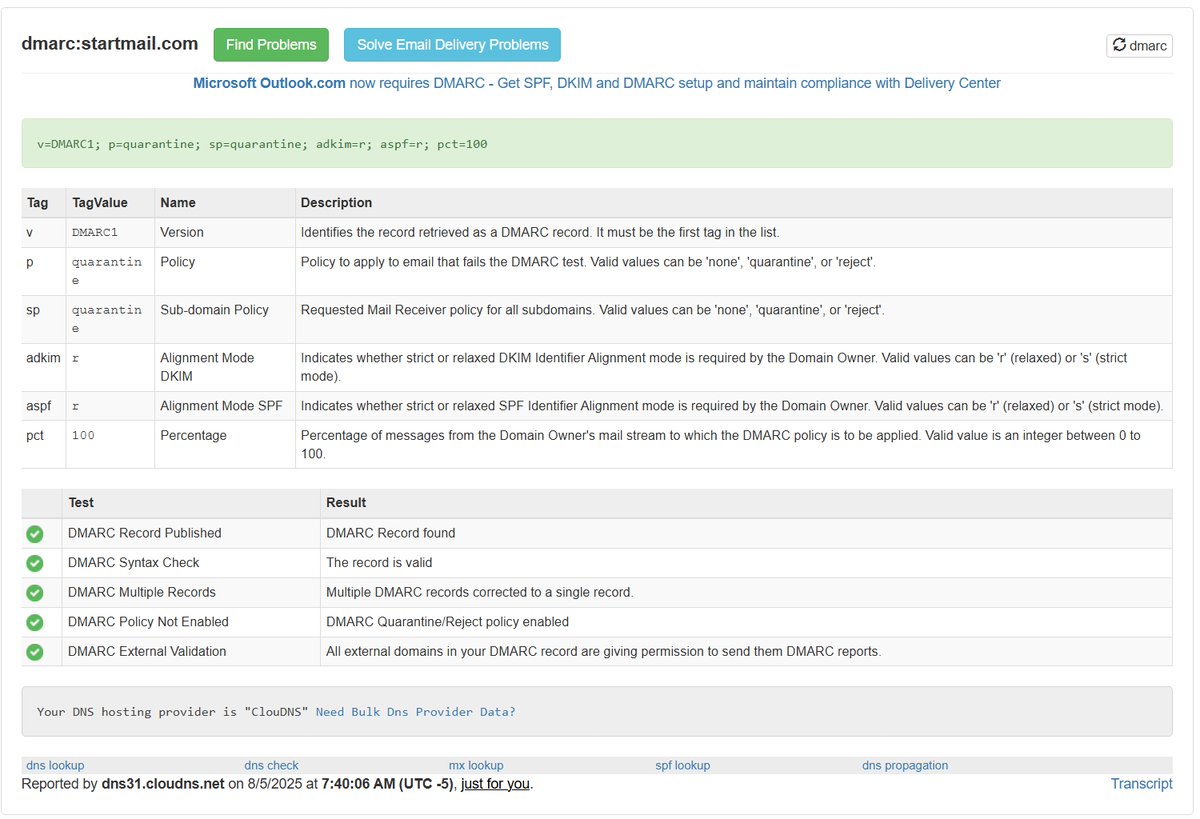Select the DMARC record text v=DMARC1 string
Screen dimensions: 1200x819
262,144
